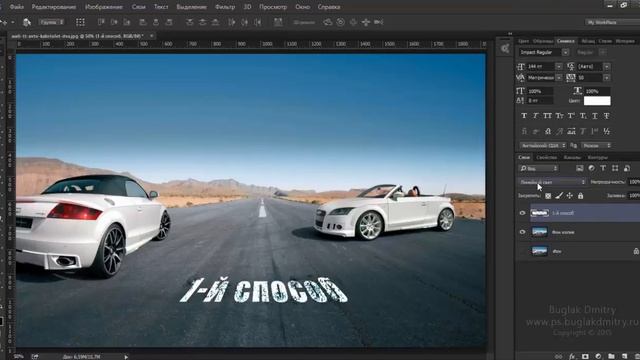Image resolution: width=640 pixels, height=360 pixels.
Task: Open the Фильтр menu
Action: click(x=224, y=7)
